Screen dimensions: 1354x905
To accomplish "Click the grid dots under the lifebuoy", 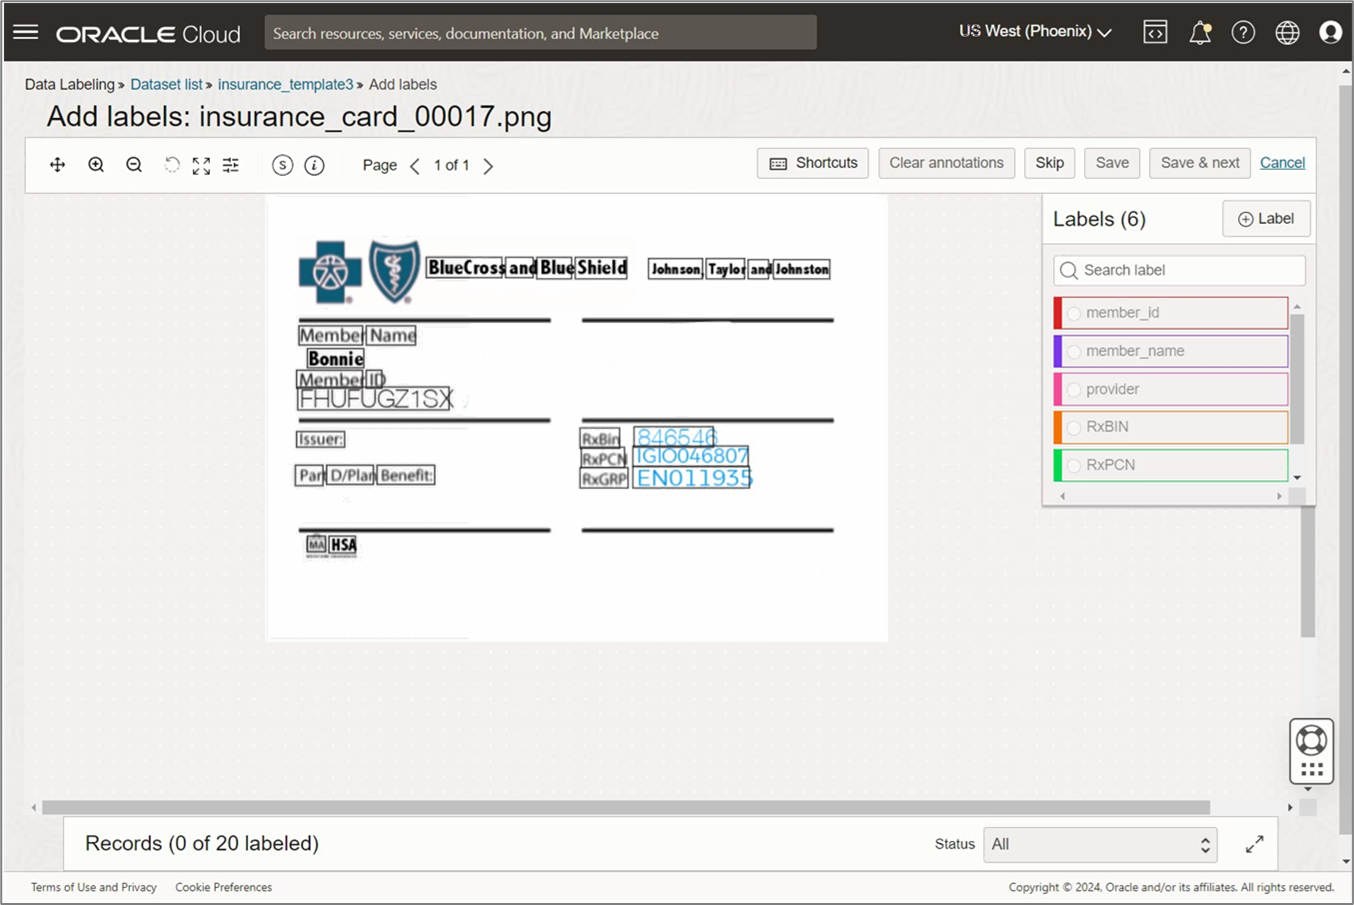I will [x=1311, y=769].
